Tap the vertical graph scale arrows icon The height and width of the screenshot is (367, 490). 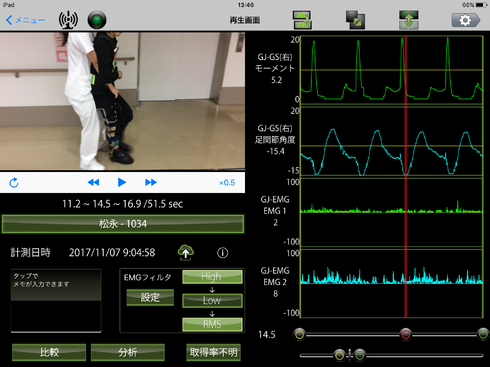coord(409,20)
